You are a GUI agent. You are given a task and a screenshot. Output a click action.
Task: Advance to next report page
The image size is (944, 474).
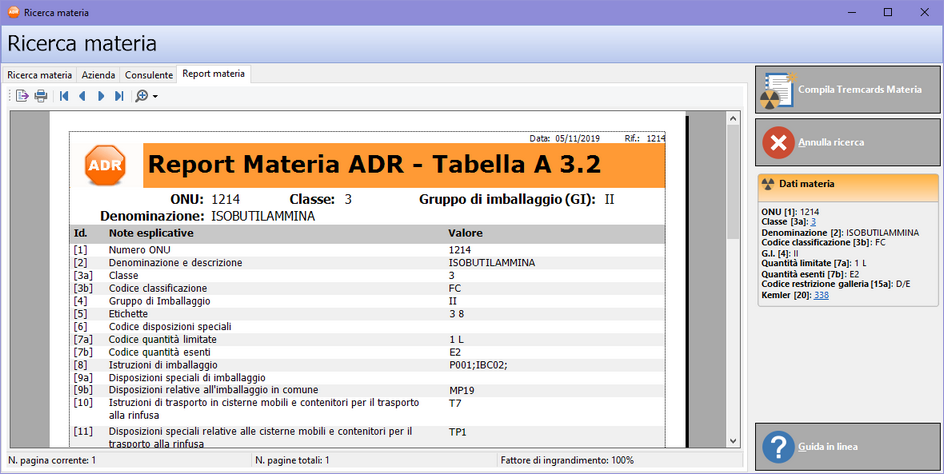click(101, 96)
